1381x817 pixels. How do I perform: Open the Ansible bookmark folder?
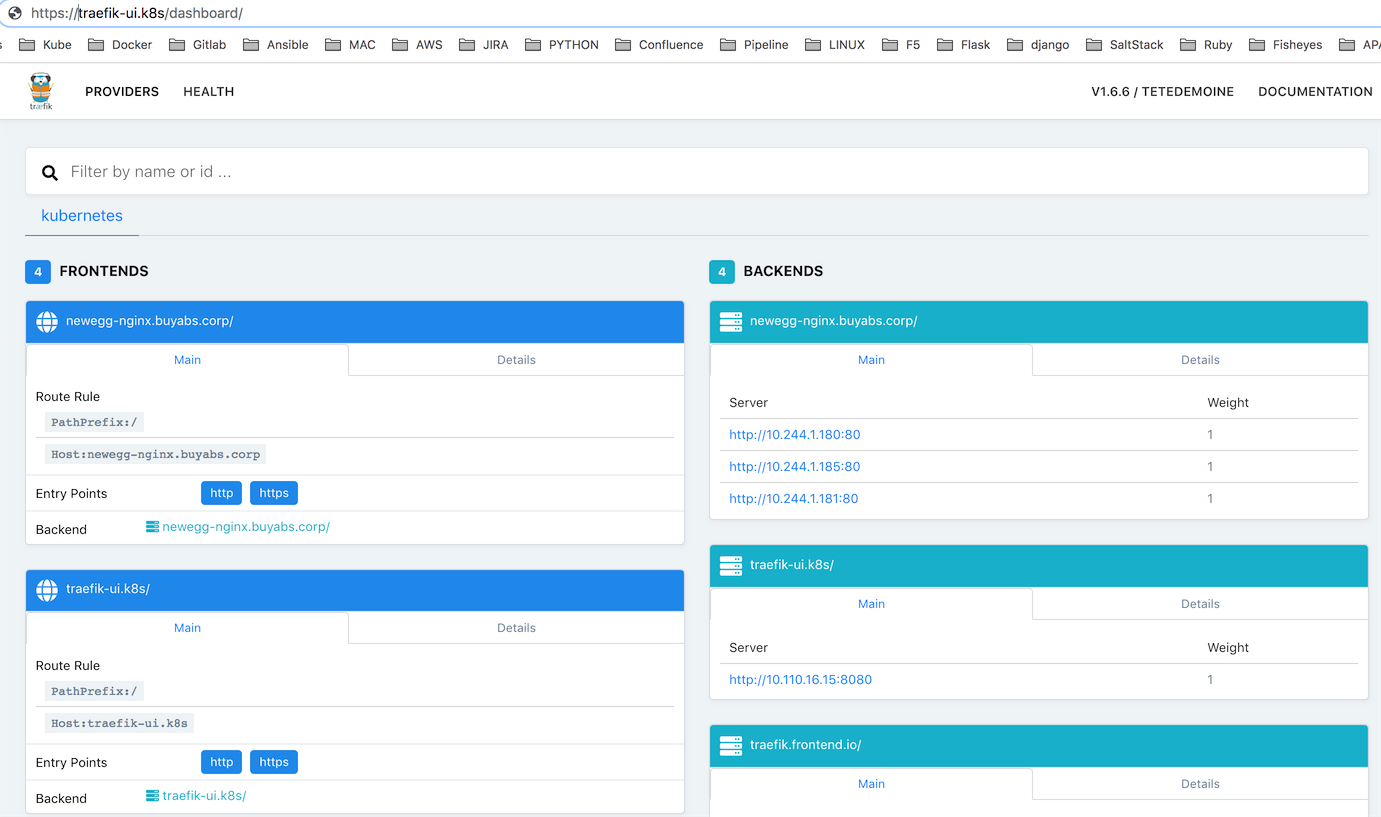(x=275, y=45)
